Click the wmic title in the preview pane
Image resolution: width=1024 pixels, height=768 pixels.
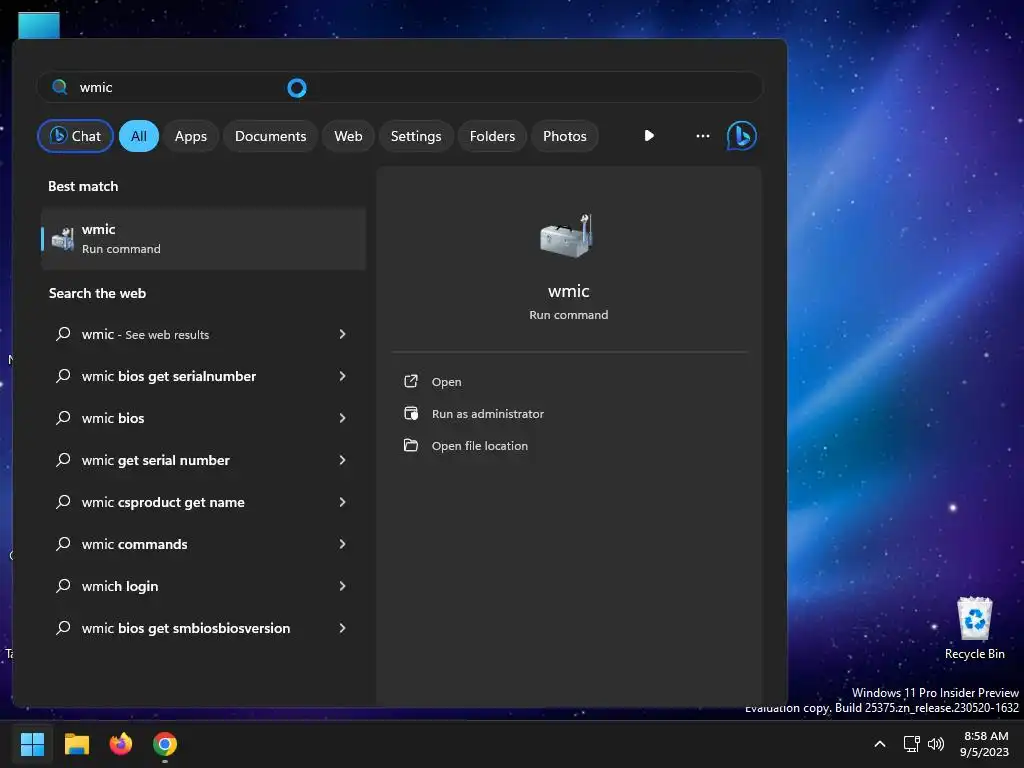click(x=568, y=291)
